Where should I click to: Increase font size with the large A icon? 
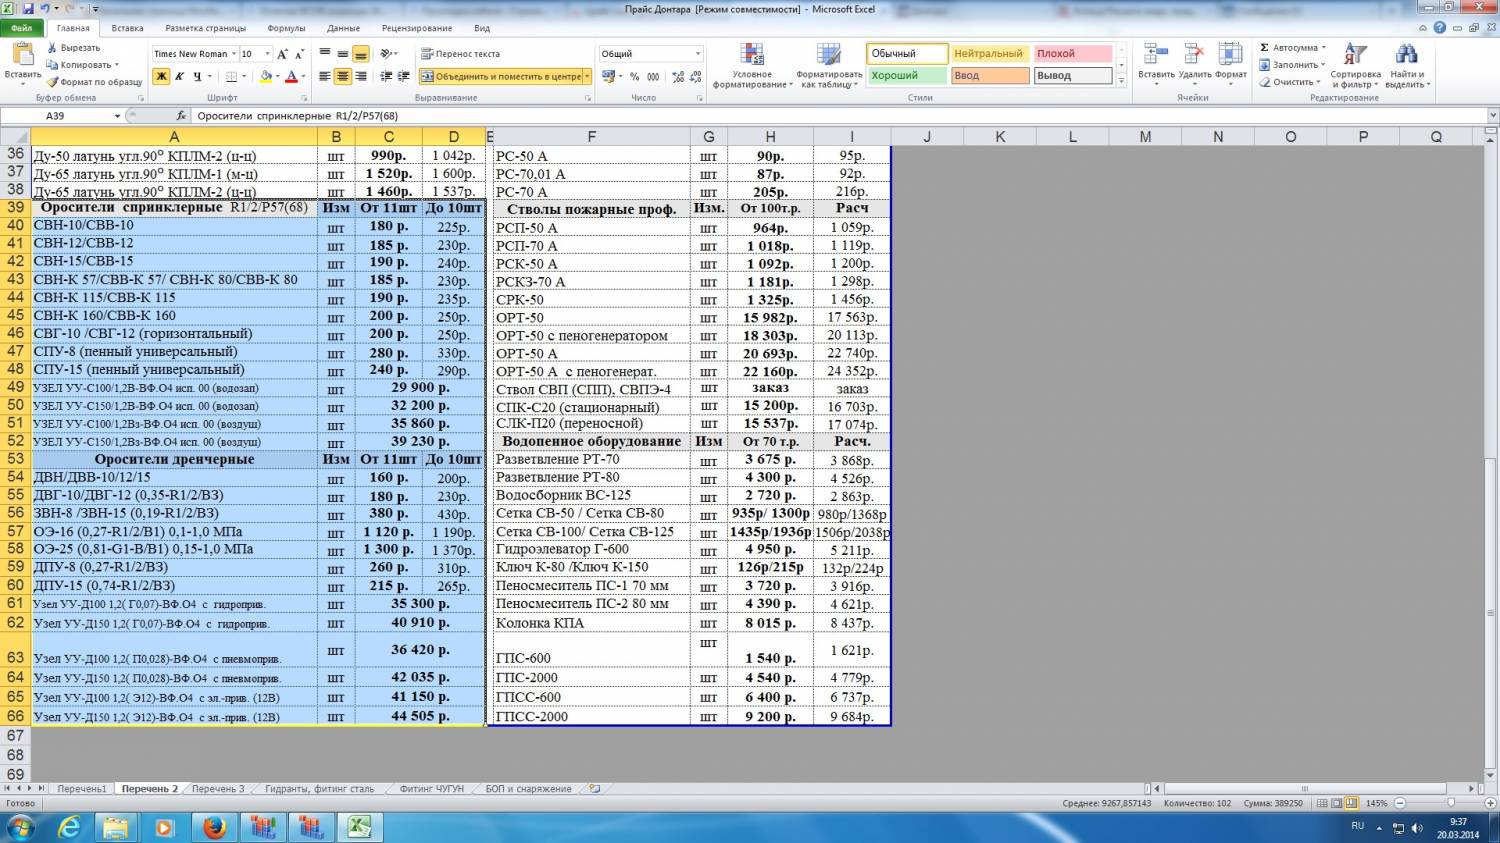click(x=282, y=54)
